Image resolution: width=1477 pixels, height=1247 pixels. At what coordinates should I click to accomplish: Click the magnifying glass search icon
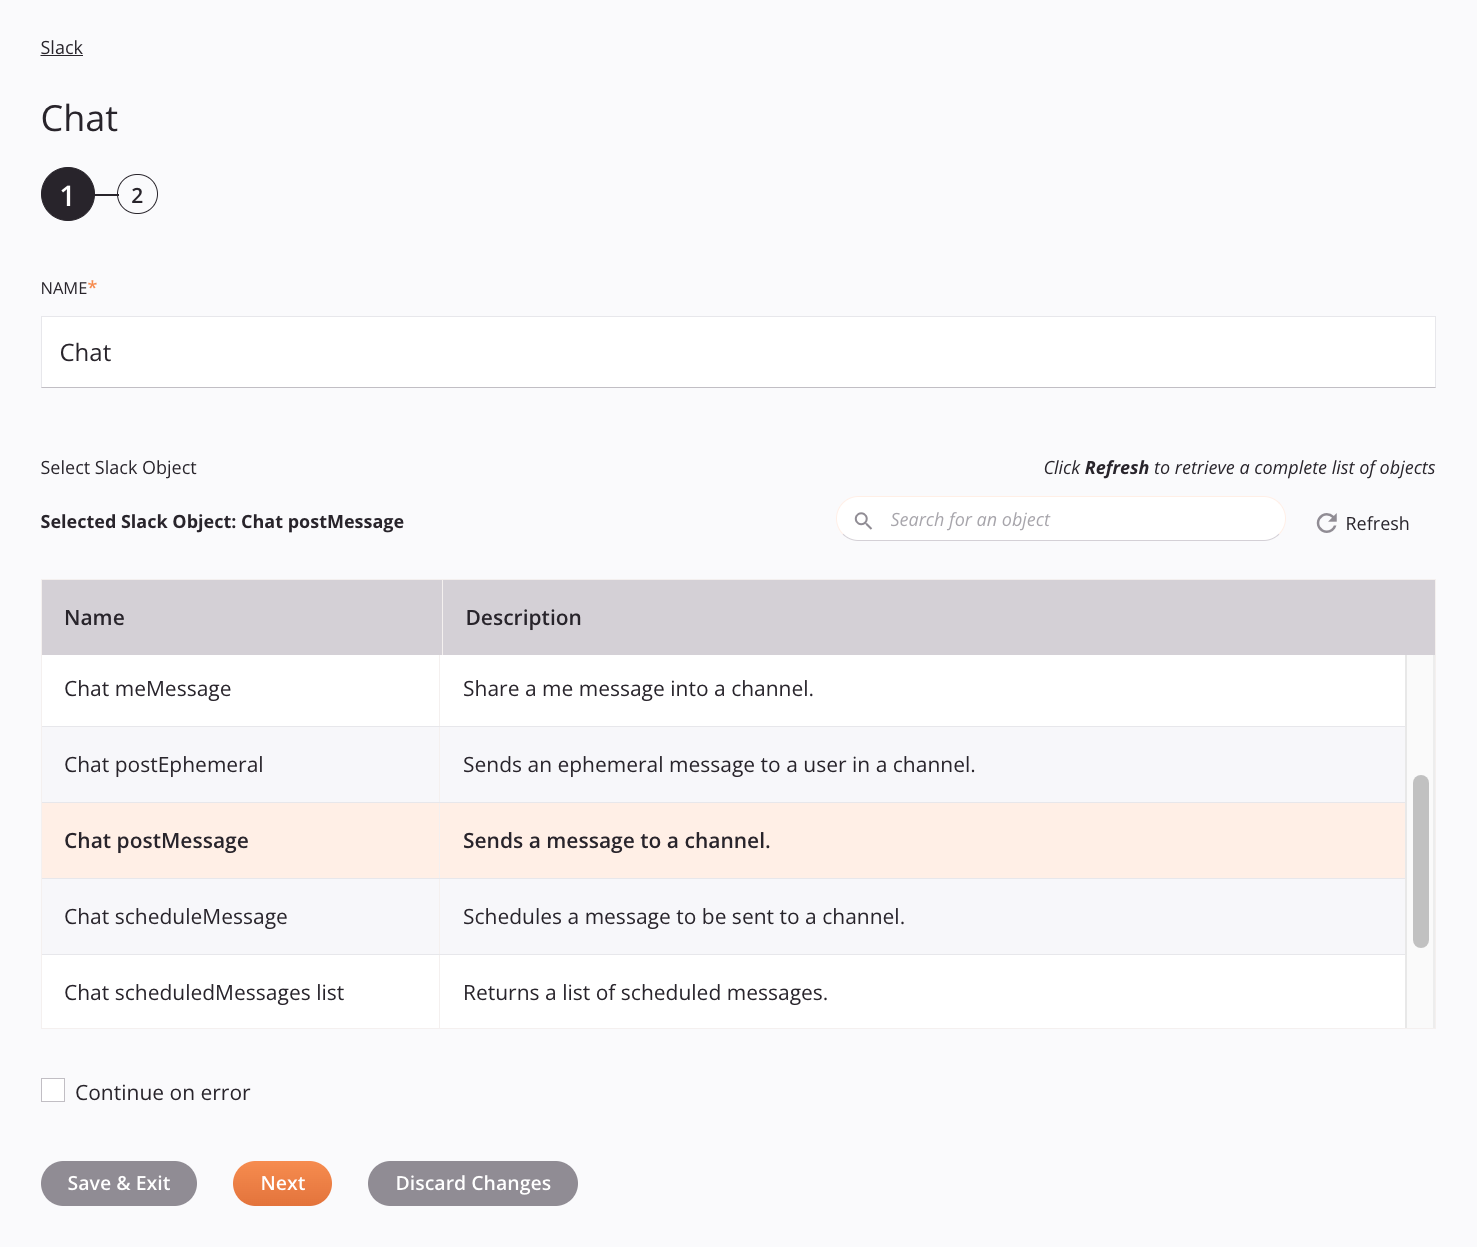(863, 521)
